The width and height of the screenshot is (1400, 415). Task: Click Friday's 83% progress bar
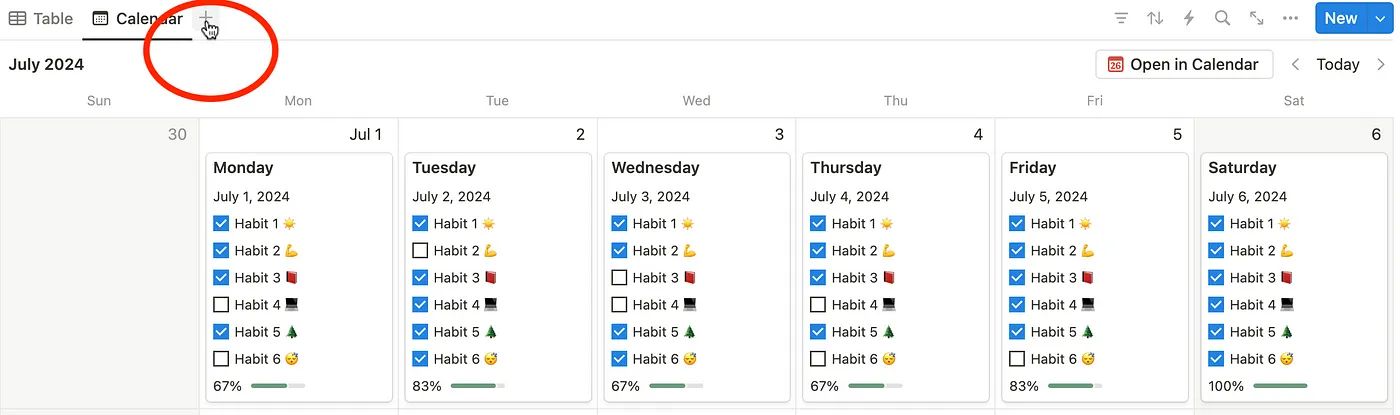[1075, 386]
